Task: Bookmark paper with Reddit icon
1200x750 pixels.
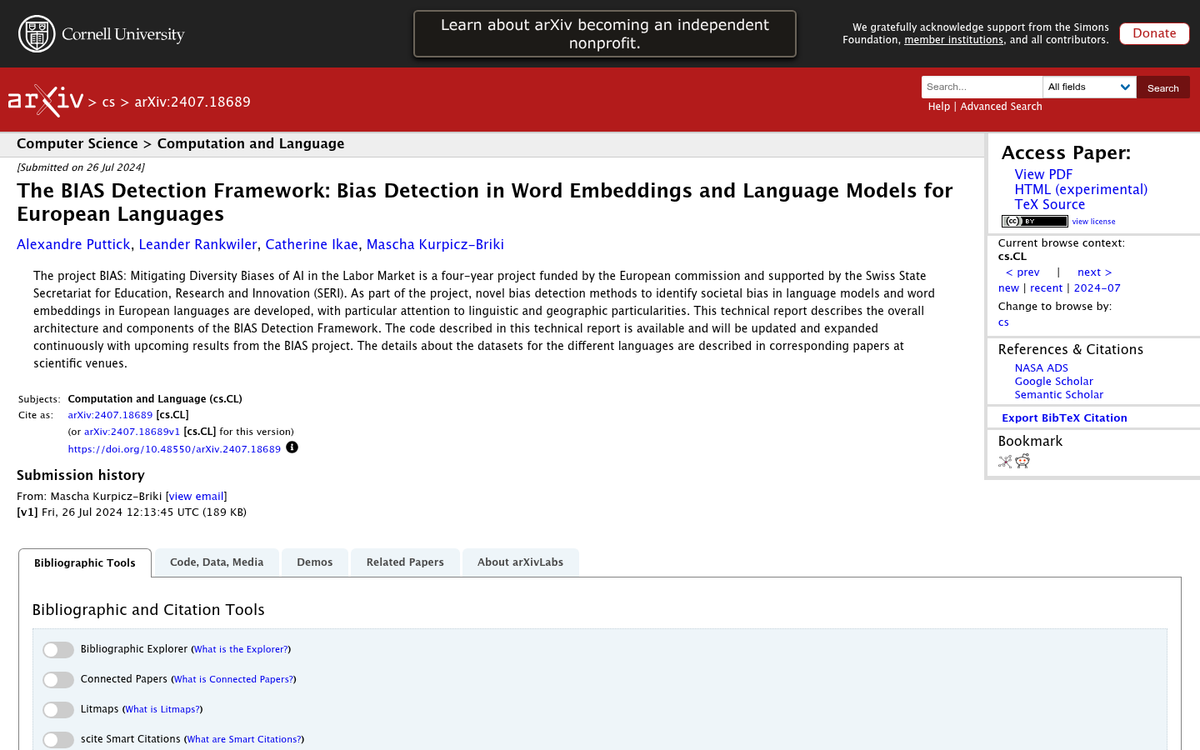Action: pyautogui.click(x=1023, y=461)
